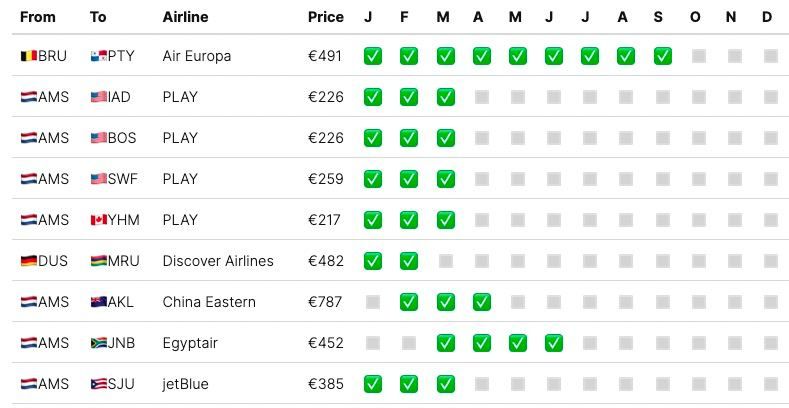Sort by the Airline column header
This screenshot has width=789, height=408.
click(x=185, y=17)
